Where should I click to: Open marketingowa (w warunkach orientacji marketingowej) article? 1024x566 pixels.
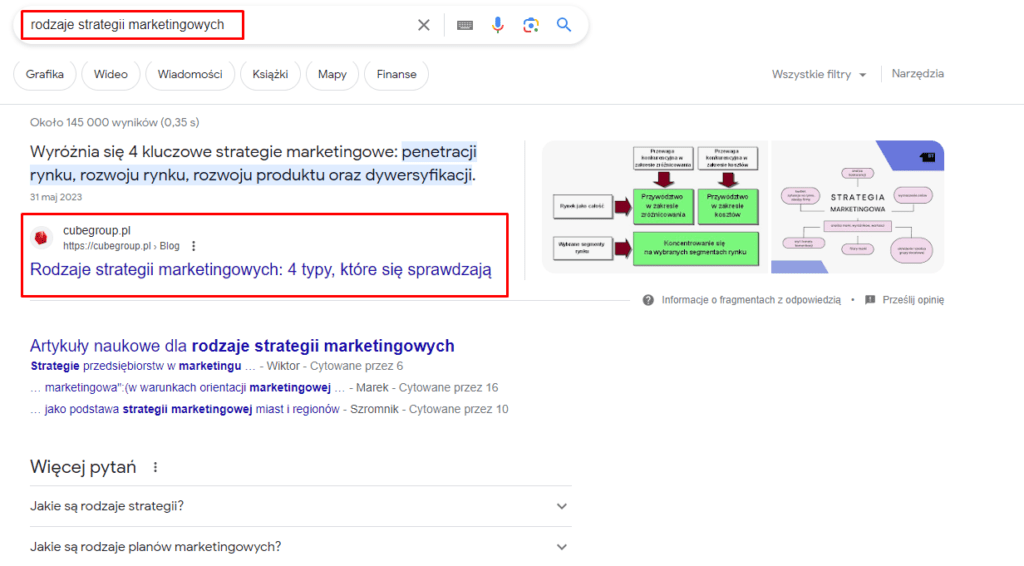(187, 388)
